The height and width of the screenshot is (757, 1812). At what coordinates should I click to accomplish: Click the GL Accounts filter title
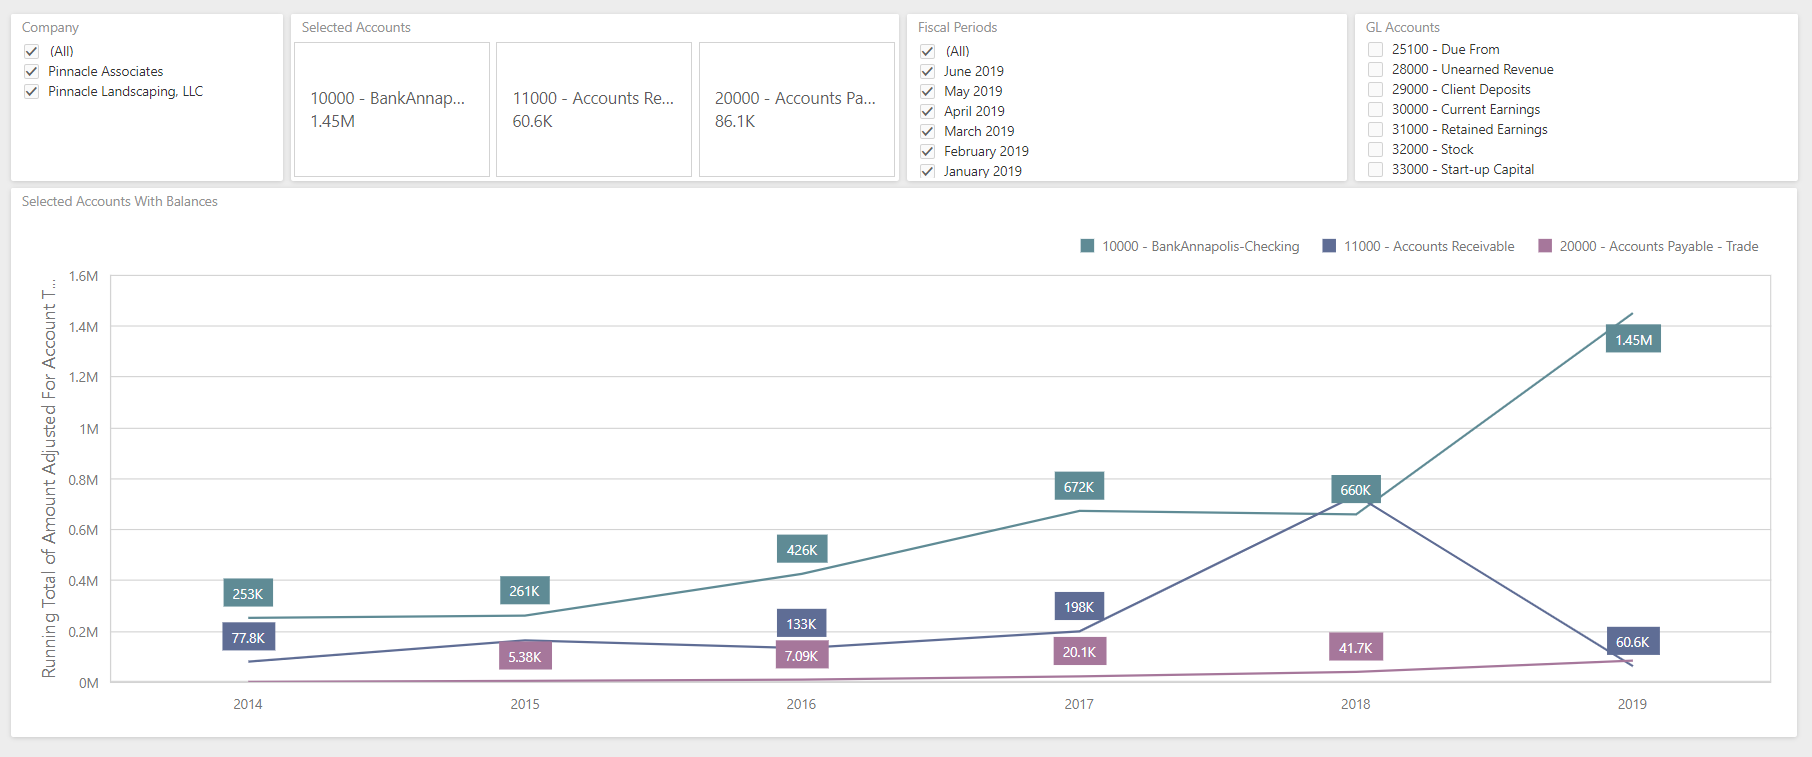tap(1403, 27)
